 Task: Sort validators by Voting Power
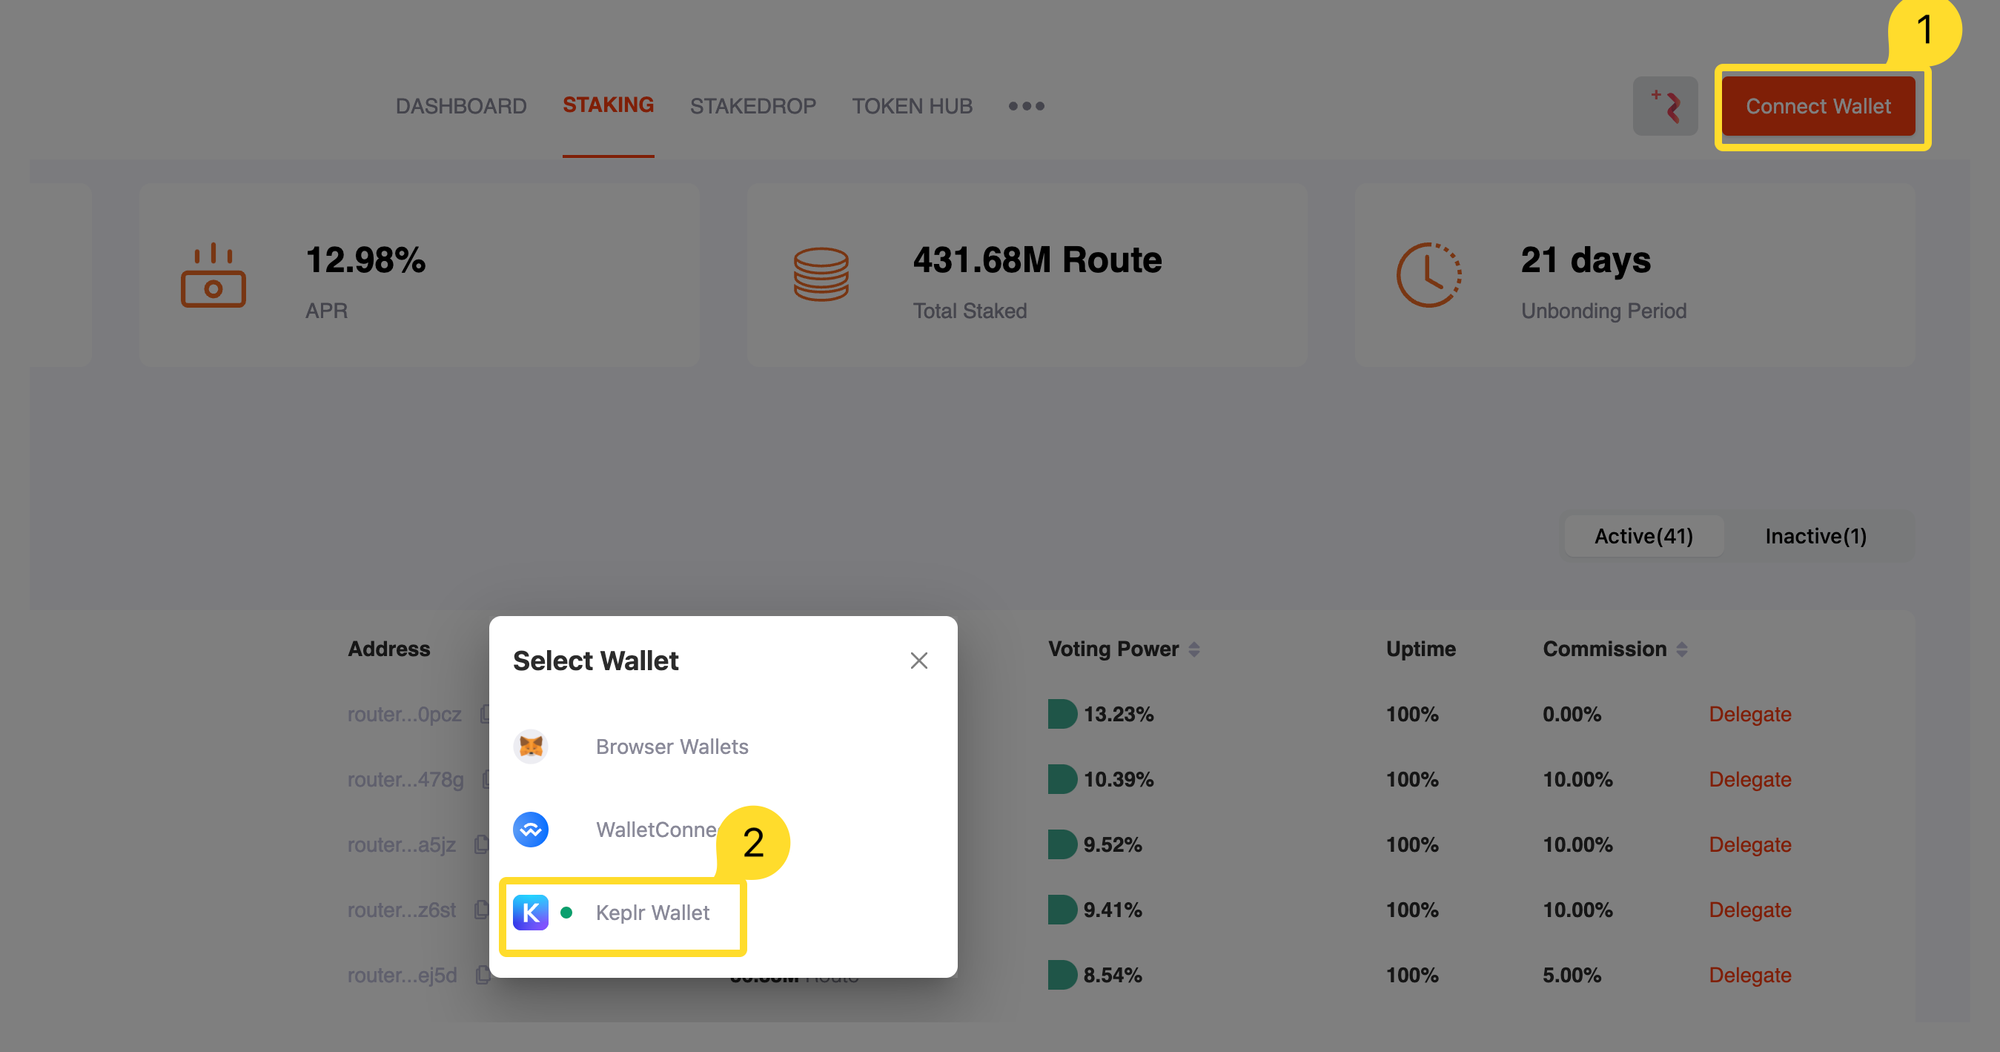[1193, 648]
